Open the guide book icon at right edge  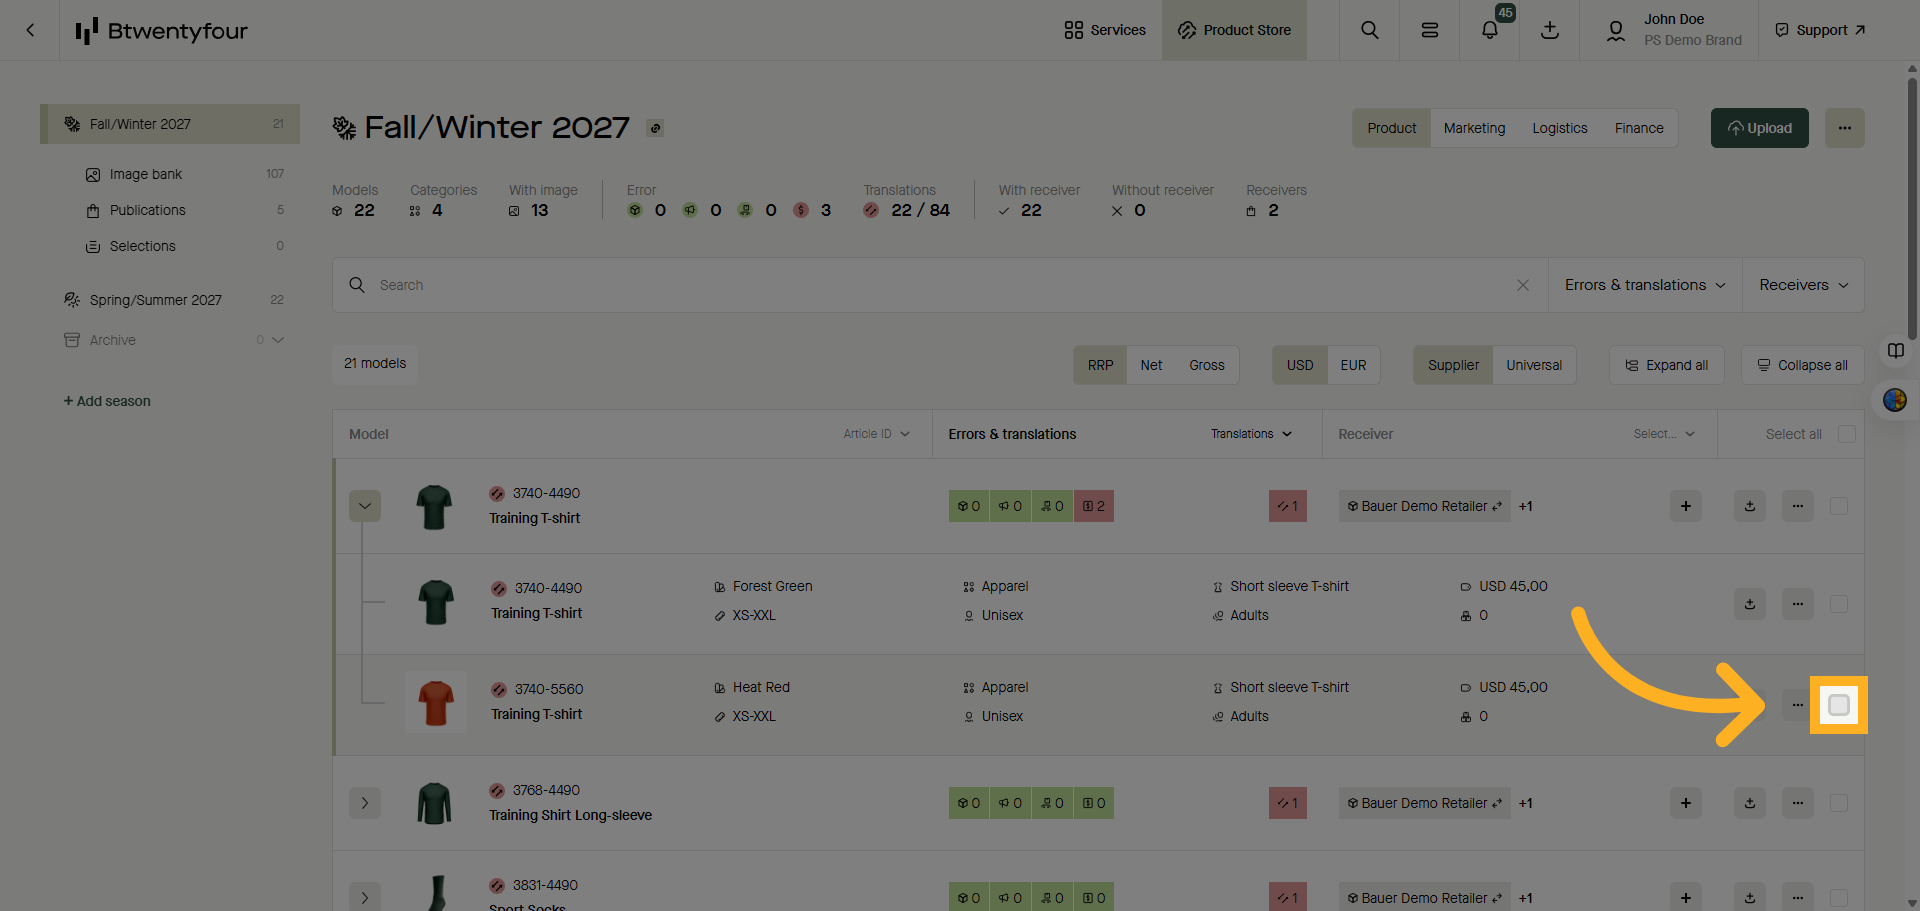[1895, 350]
